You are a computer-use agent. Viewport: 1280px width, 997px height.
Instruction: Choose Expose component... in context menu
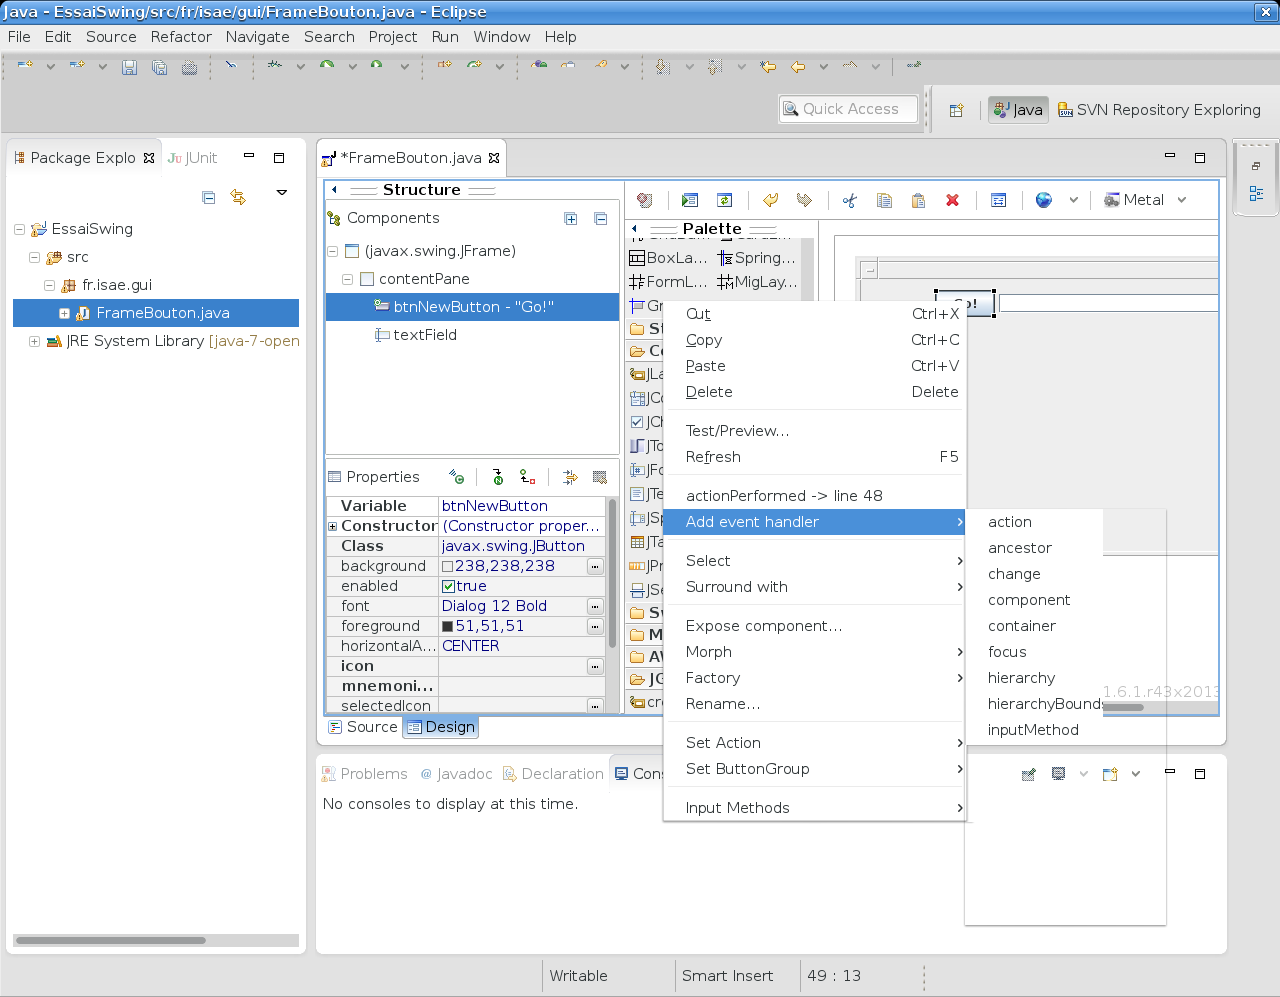814,626
